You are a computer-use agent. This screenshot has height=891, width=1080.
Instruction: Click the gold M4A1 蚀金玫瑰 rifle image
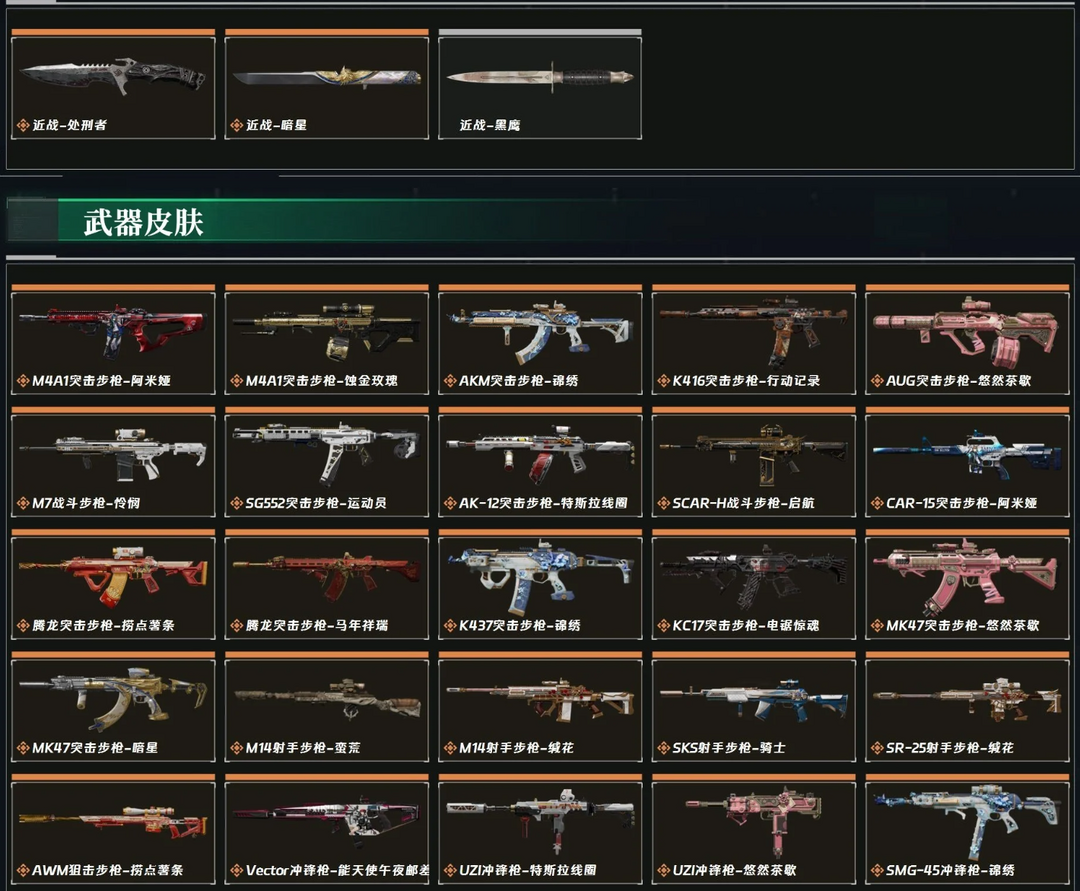[x=326, y=329]
